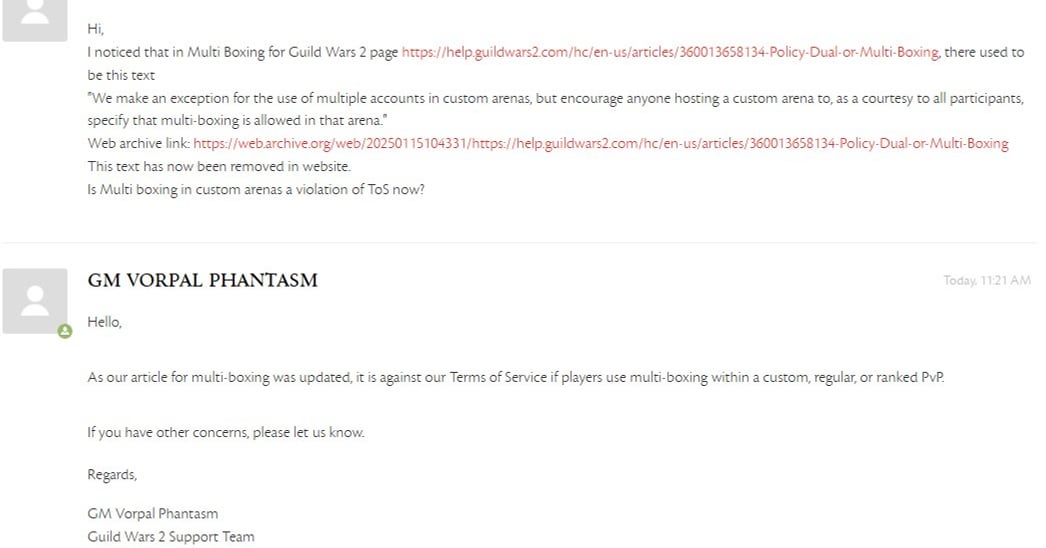Open the help.guildwars2.com Dual-or-Multi-Boxing policy link

click(670, 52)
